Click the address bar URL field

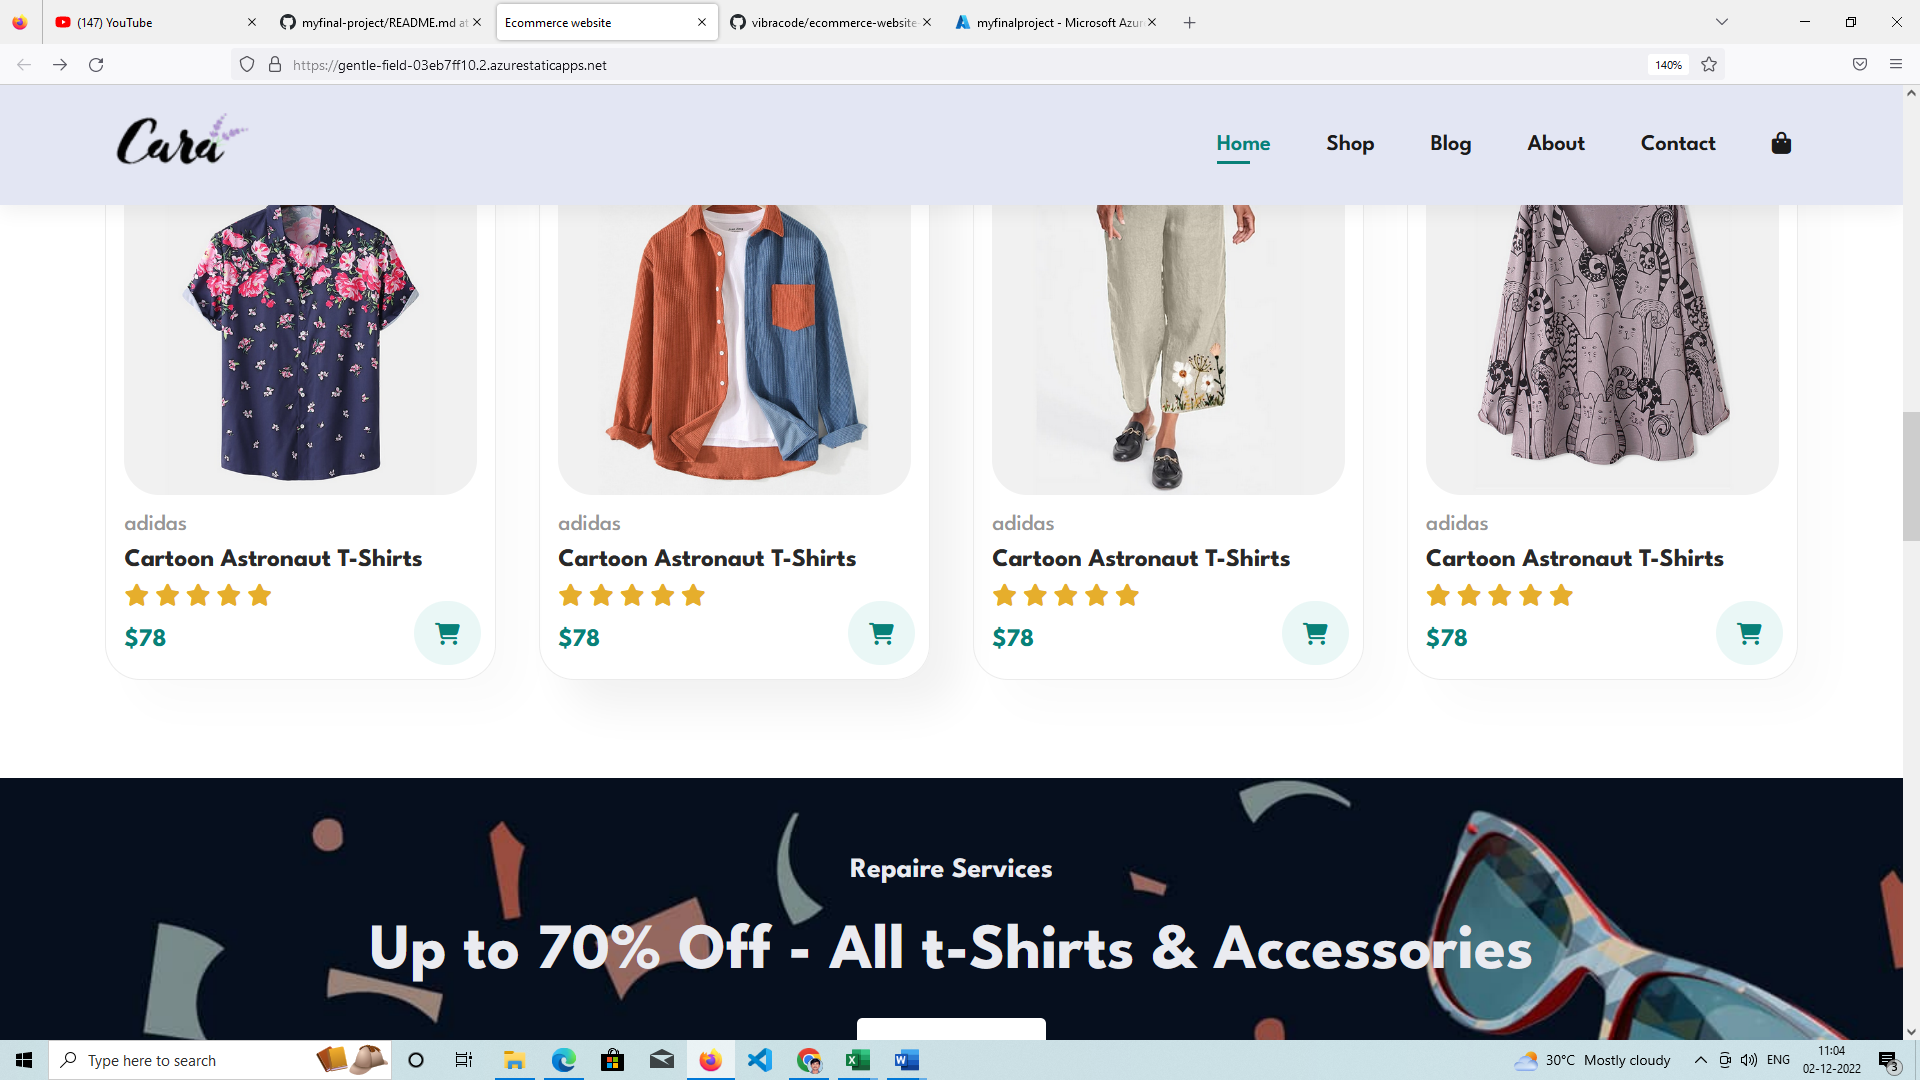[960, 64]
